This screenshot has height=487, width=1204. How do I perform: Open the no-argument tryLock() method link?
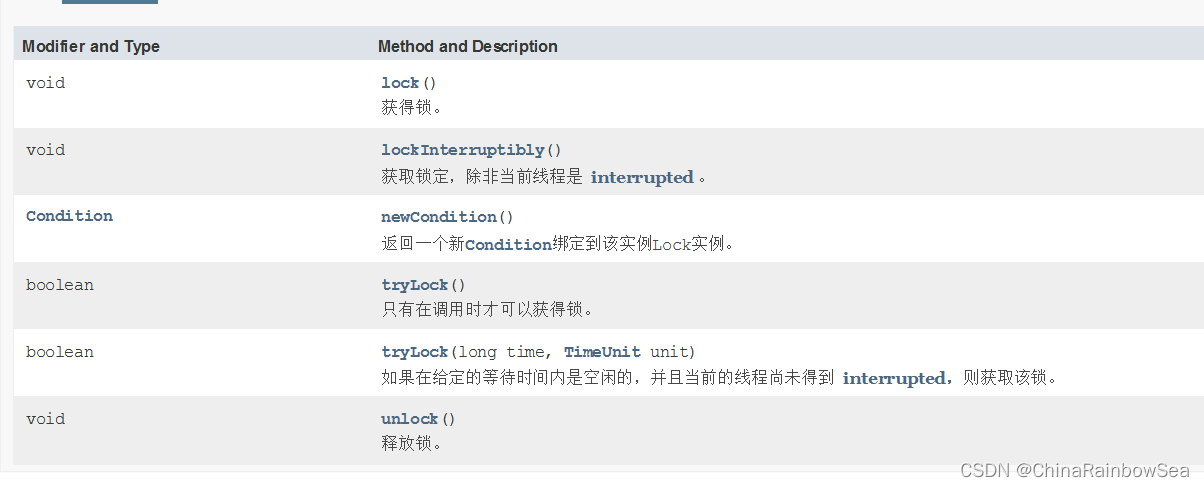pyautogui.click(x=415, y=285)
